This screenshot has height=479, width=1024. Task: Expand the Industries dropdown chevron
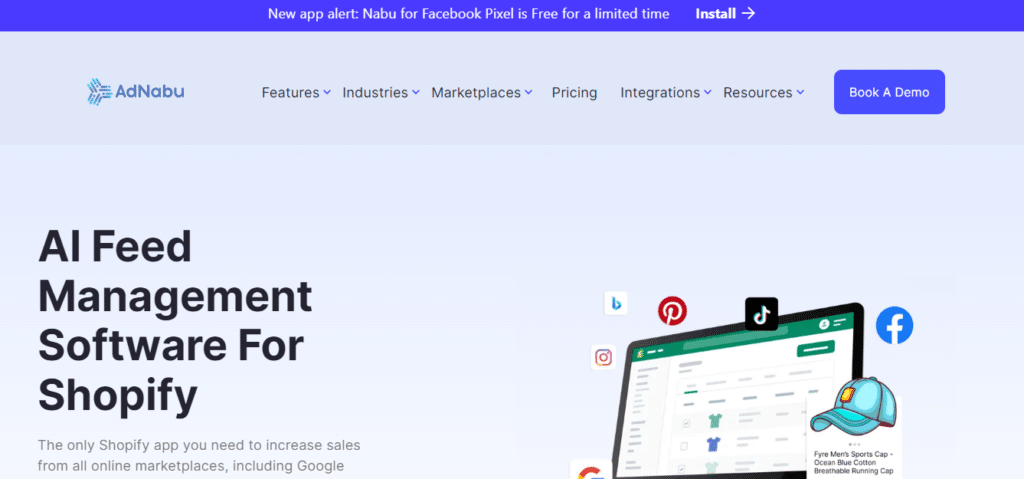click(x=415, y=93)
